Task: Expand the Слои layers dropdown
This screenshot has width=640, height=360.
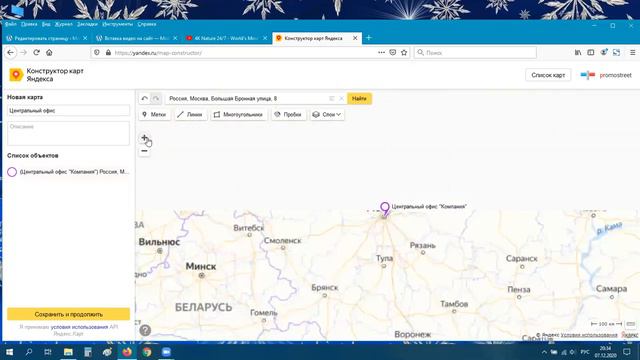Action: pyautogui.click(x=327, y=115)
